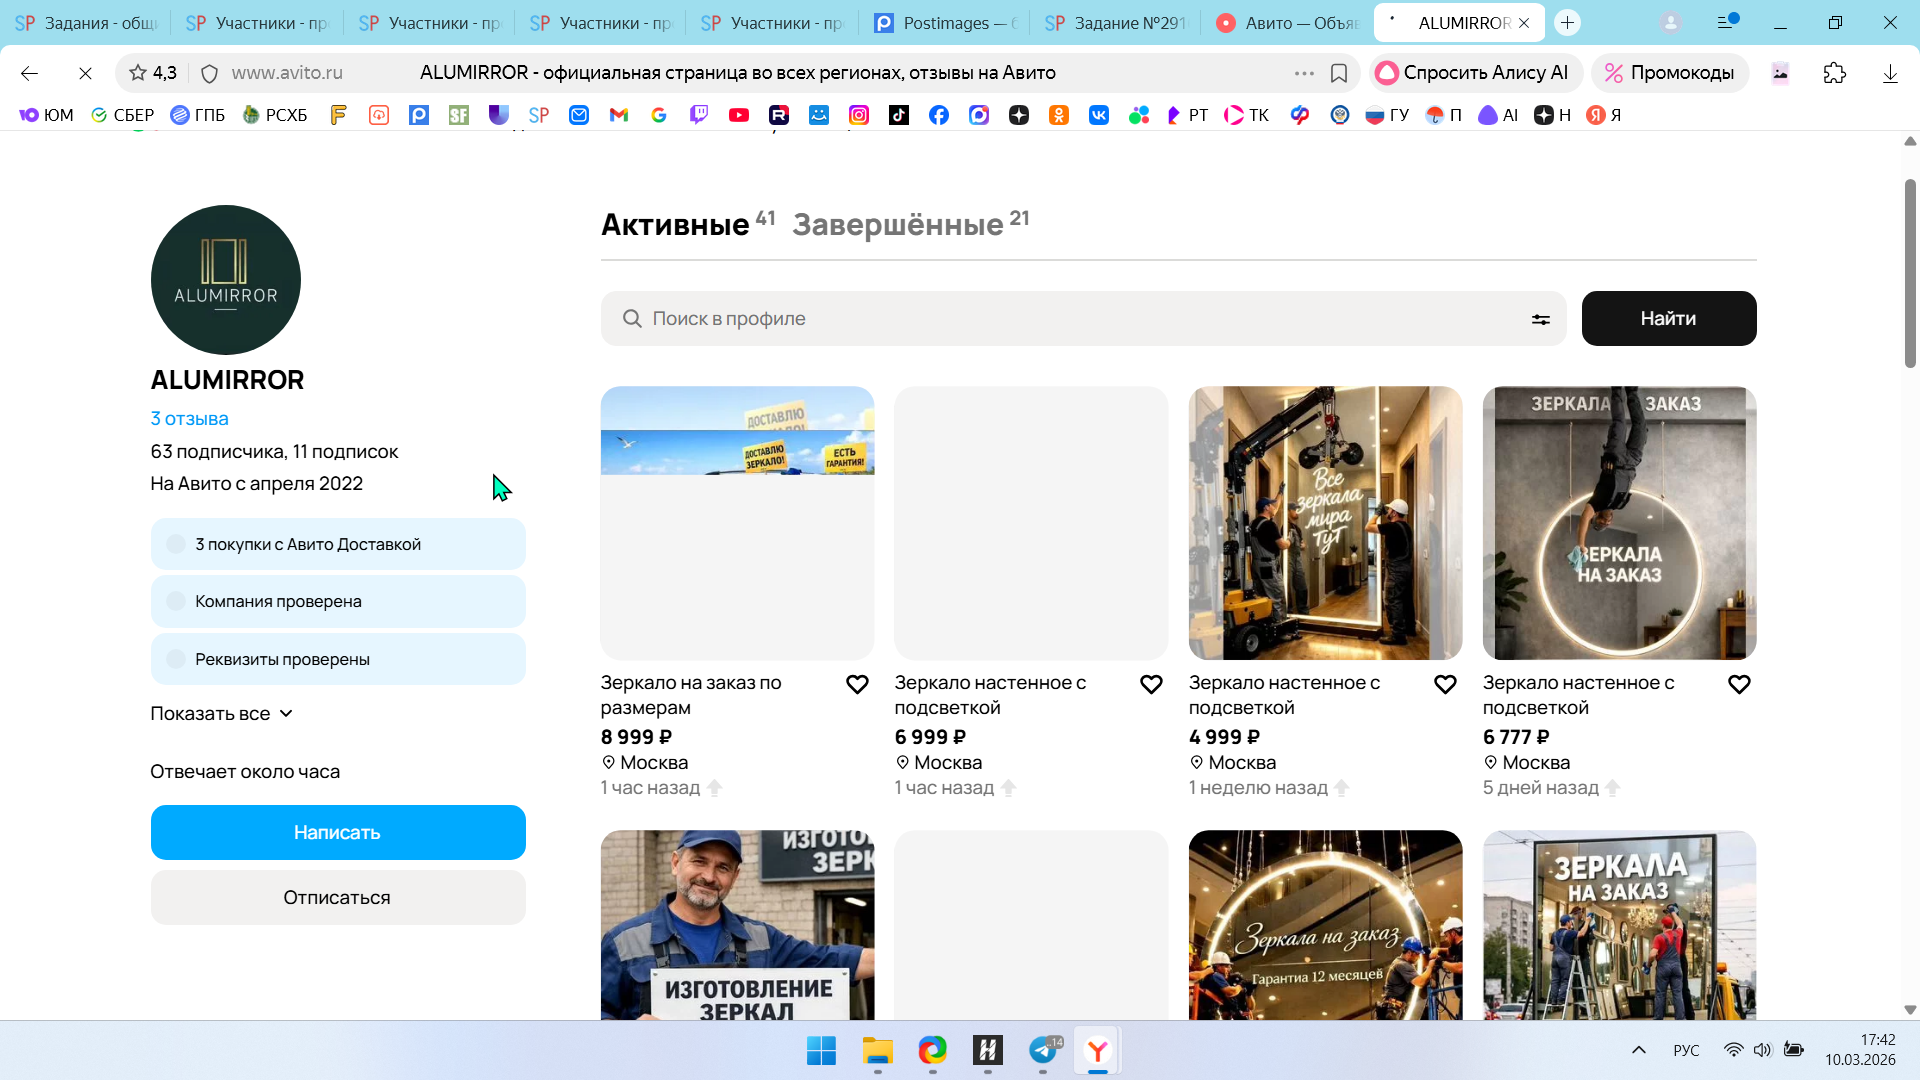Viewport: 1920px width, 1080px height.
Task: Add the 6 999 ₽ mirror to favorites
Action: pyautogui.click(x=1151, y=685)
